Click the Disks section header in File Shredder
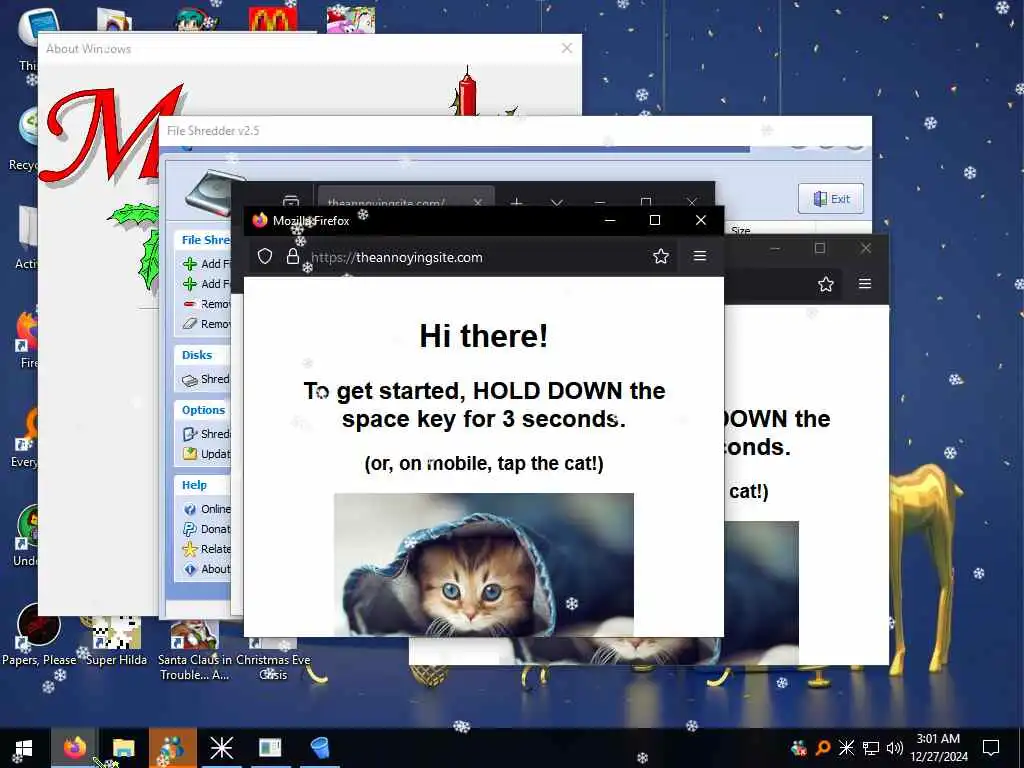Screen dimensions: 1024x768 pyautogui.click(x=197, y=355)
